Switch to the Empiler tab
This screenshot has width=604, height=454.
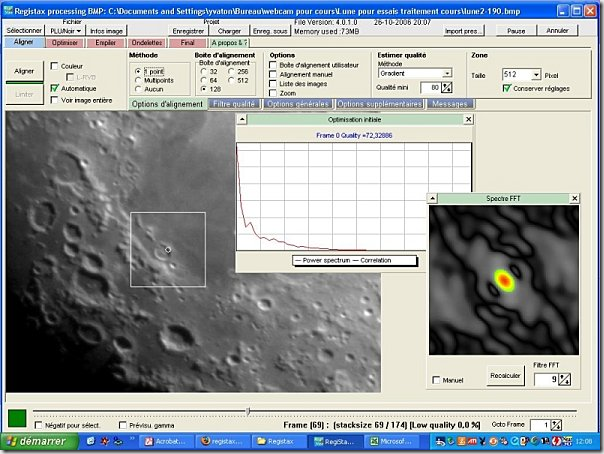click(106, 43)
